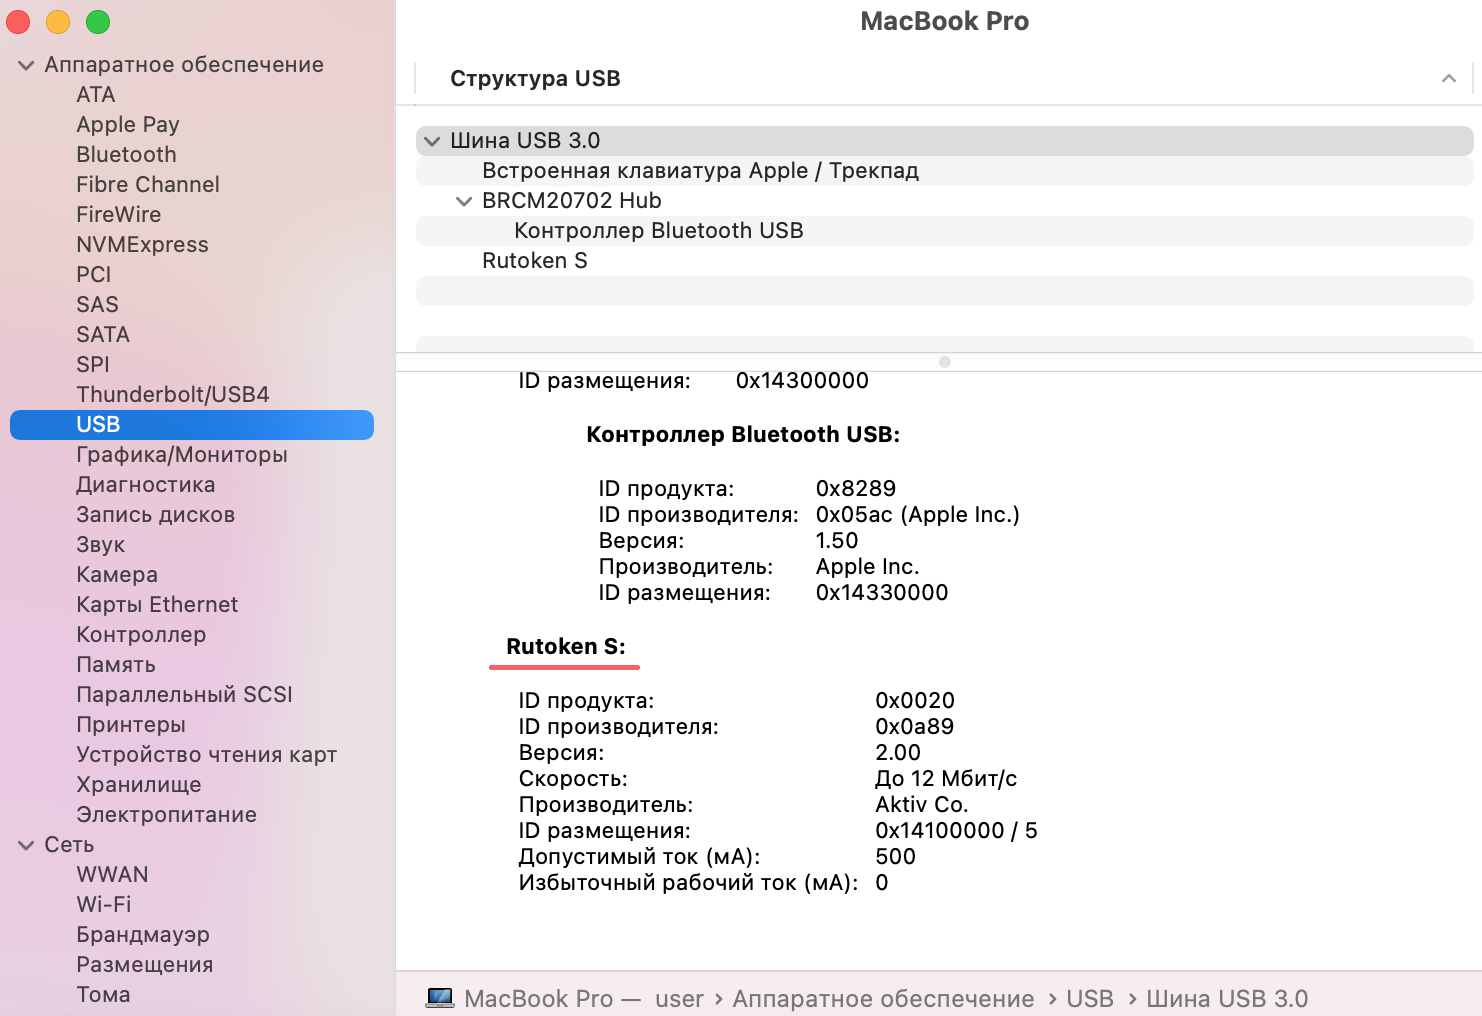Viewport: 1482px width, 1016px height.
Task: Open Устройство чтения карт category
Action: click(207, 755)
